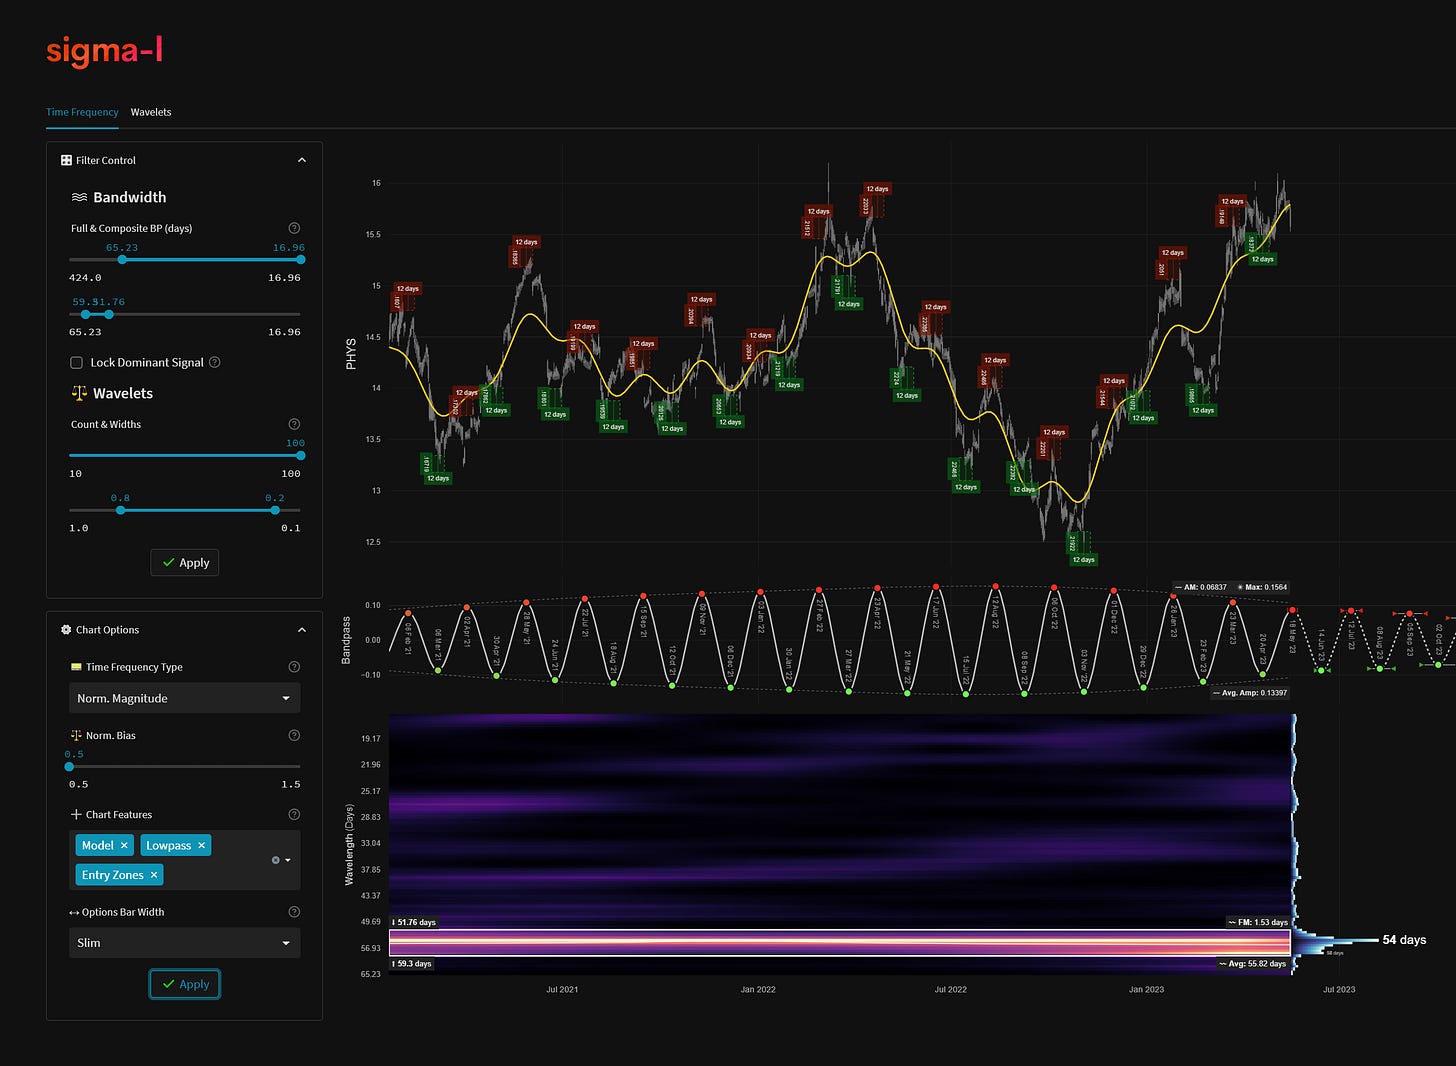Click the Filter Control grid icon
The height and width of the screenshot is (1066, 1456).
(66, 160)
